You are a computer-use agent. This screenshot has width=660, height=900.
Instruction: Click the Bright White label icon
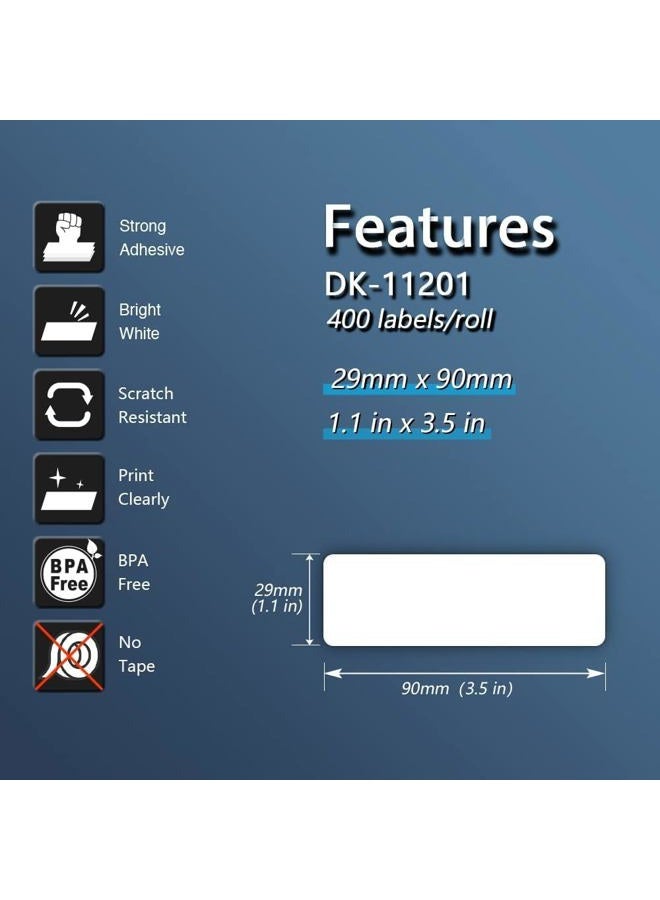click(x=69, y=321)
